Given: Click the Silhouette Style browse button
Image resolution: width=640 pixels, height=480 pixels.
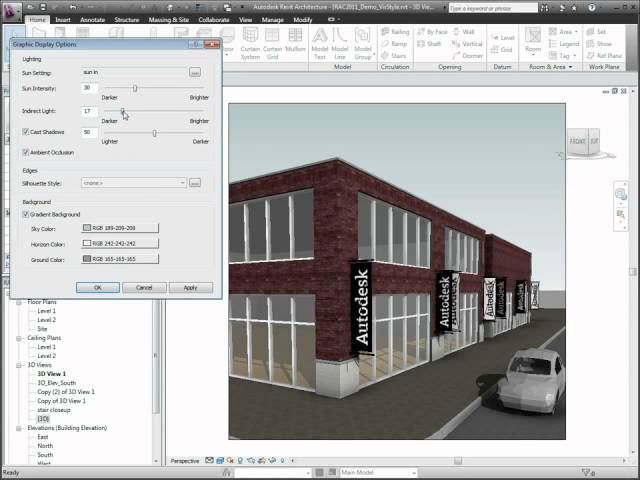Looking at the screenshot, I should pos(195,183).
